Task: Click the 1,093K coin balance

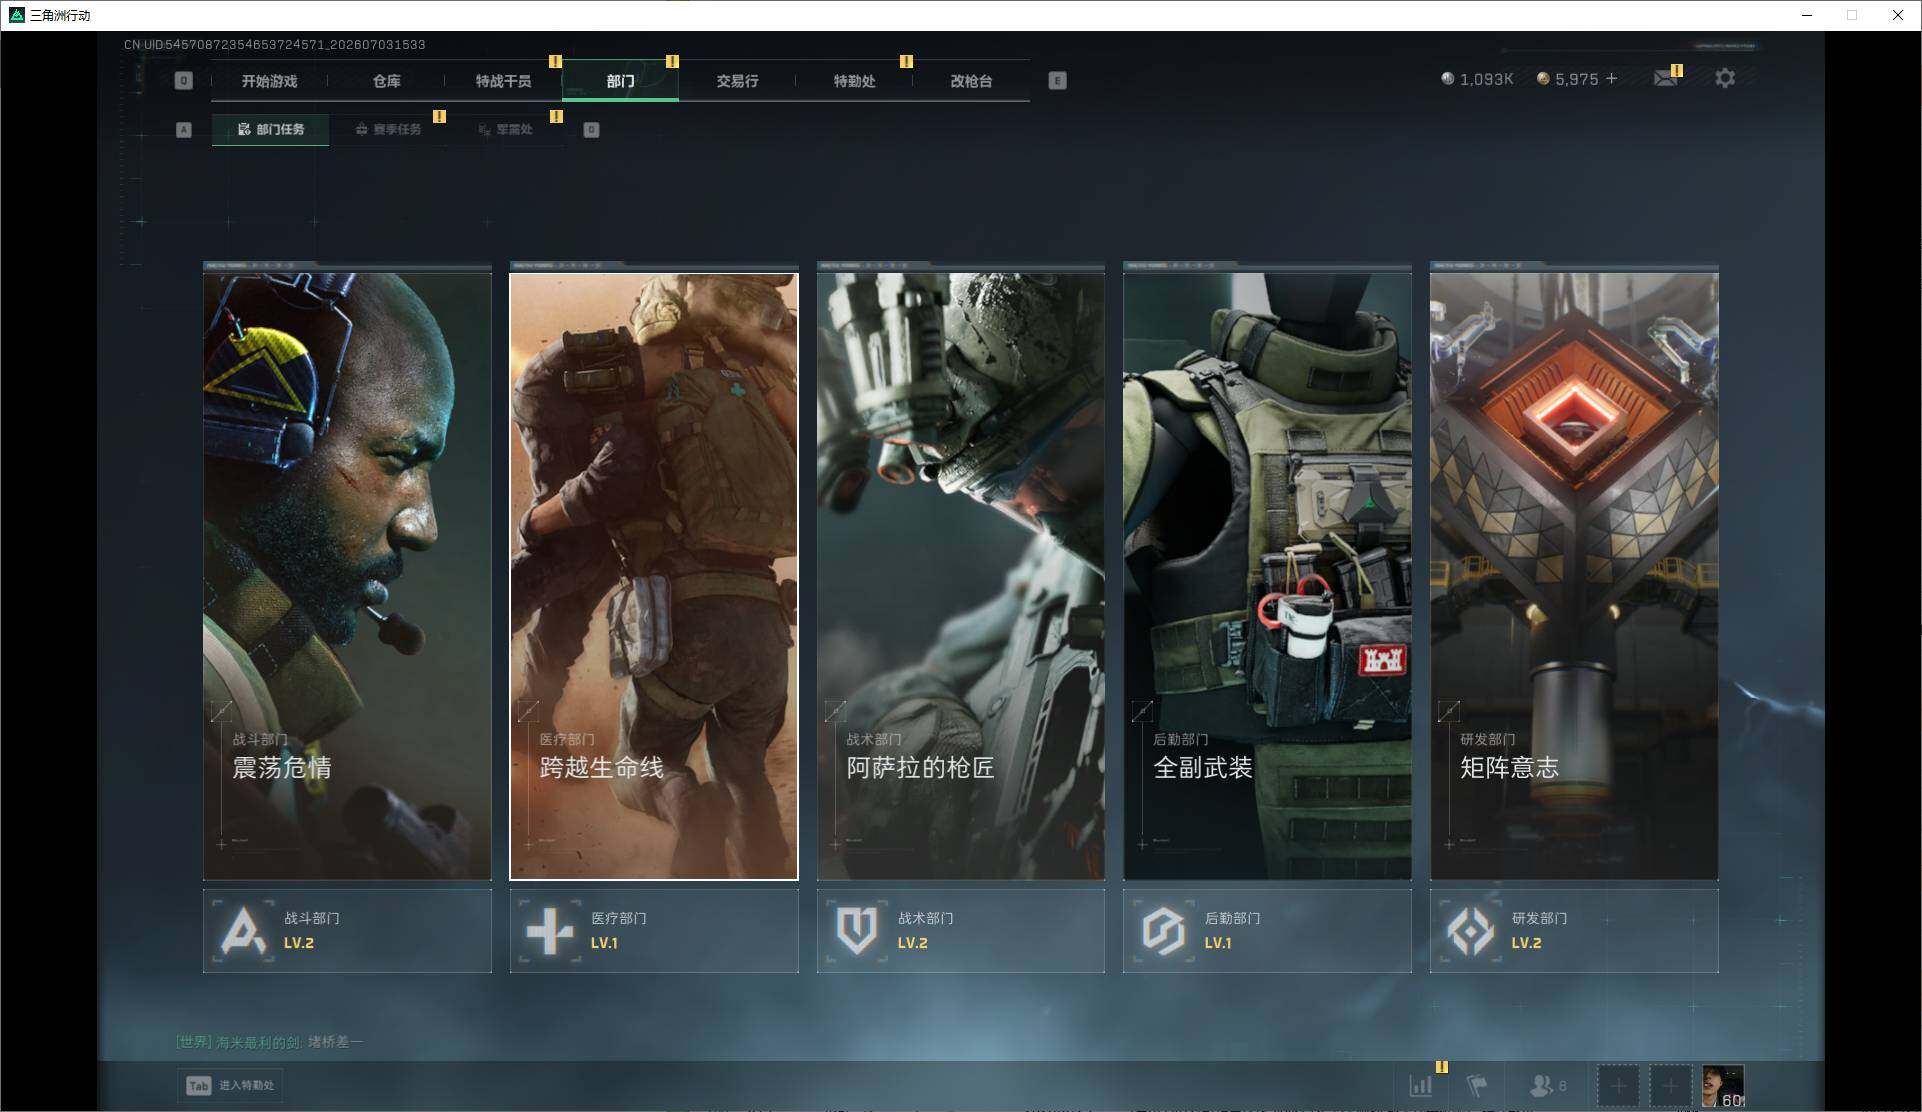Action: tap(1477, 79)
